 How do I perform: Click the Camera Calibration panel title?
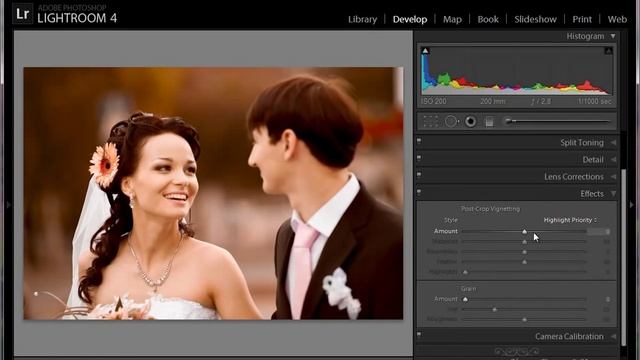coord(569,336)
